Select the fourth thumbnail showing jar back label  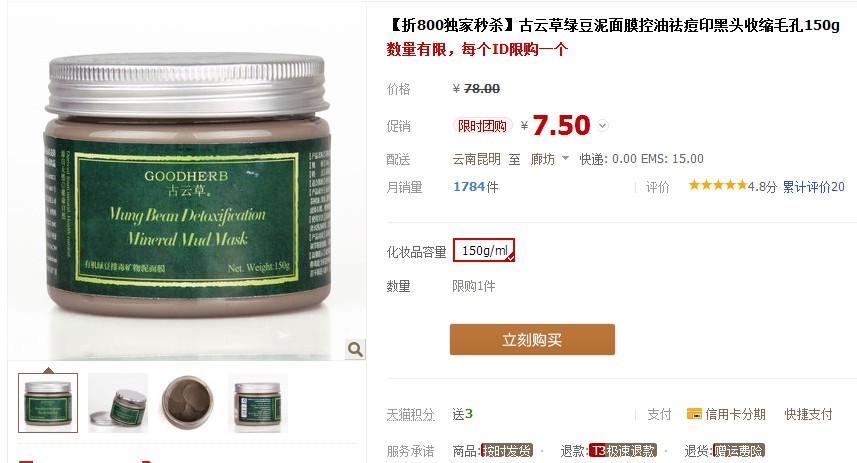coord(257,403)
